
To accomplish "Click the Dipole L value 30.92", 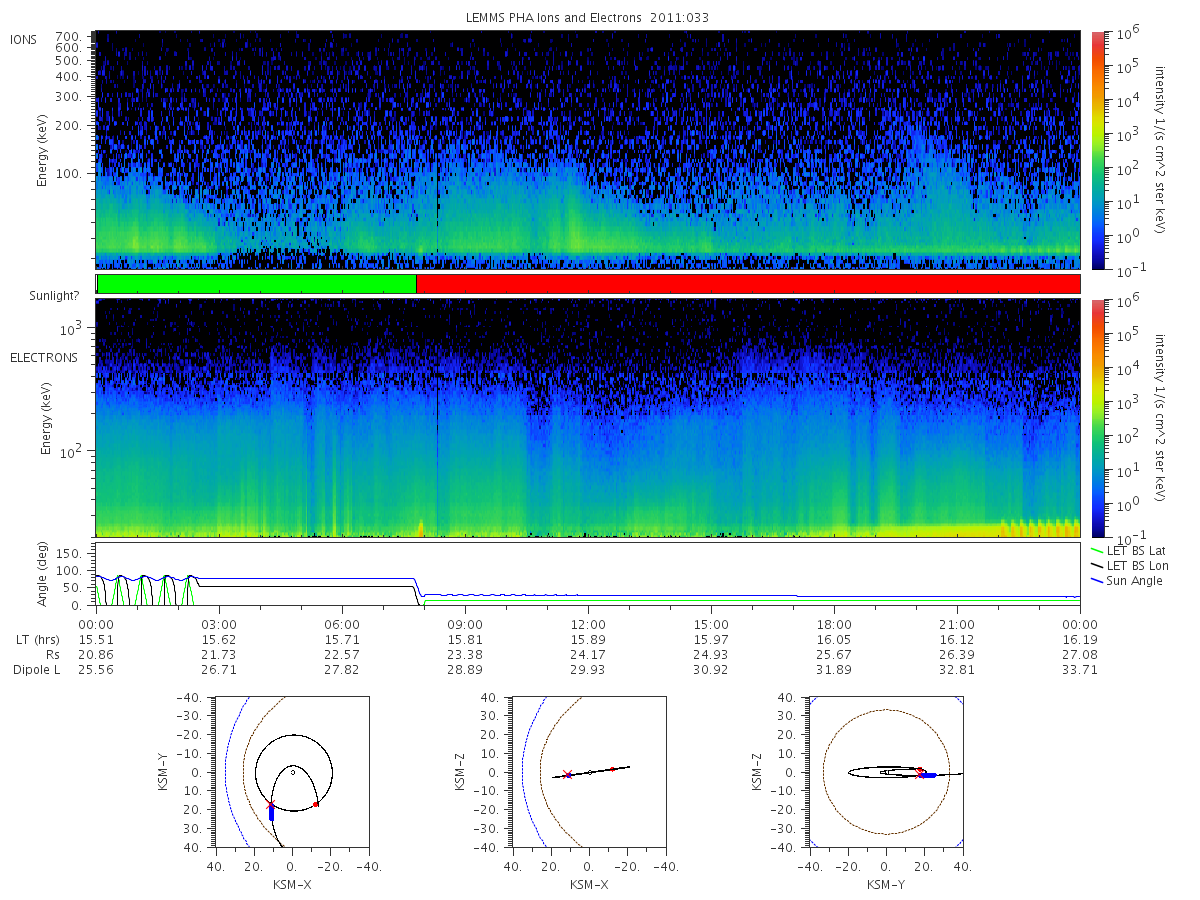I will (x=711, y=670).
